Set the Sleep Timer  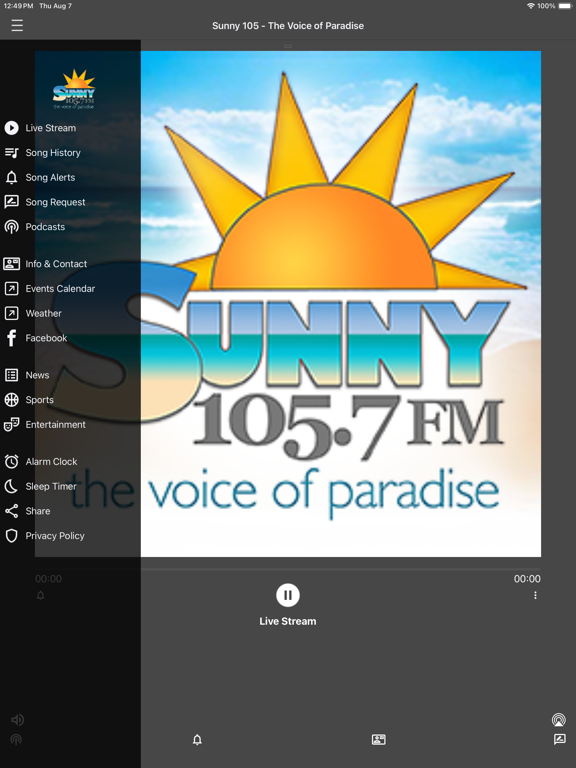tap(51, 486)
